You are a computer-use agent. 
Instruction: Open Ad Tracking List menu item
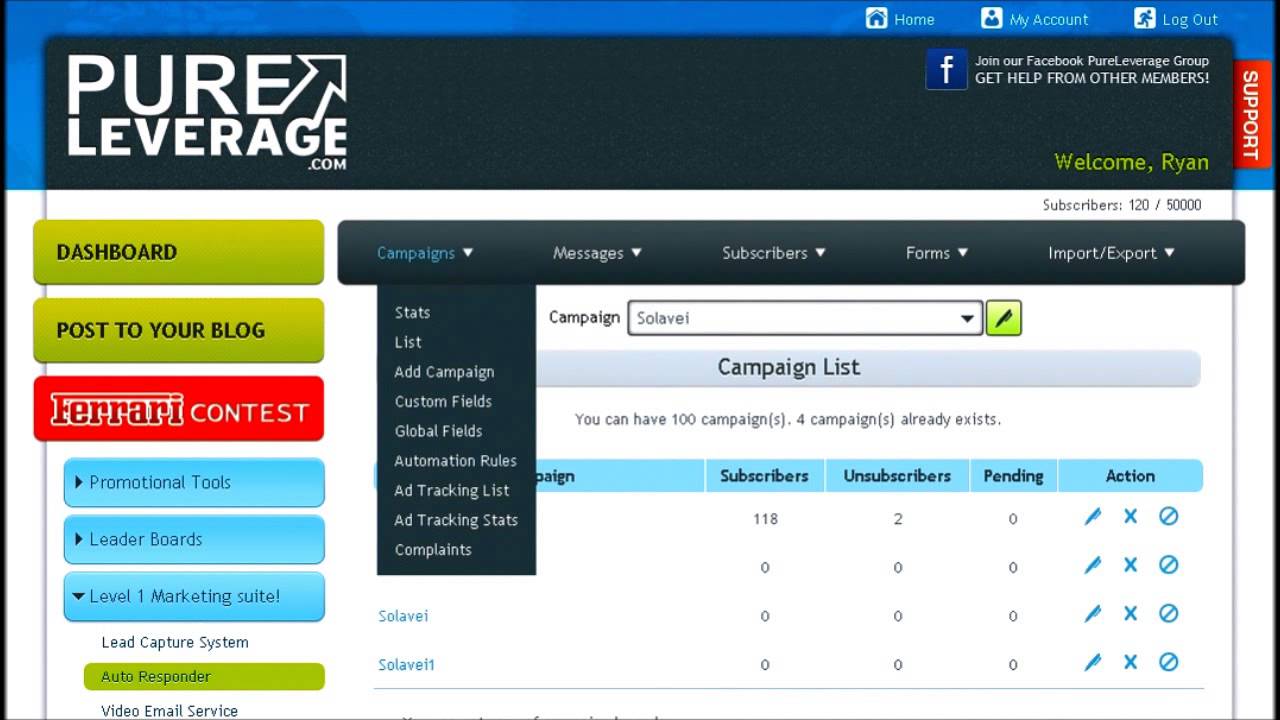[x=452, y=490]
